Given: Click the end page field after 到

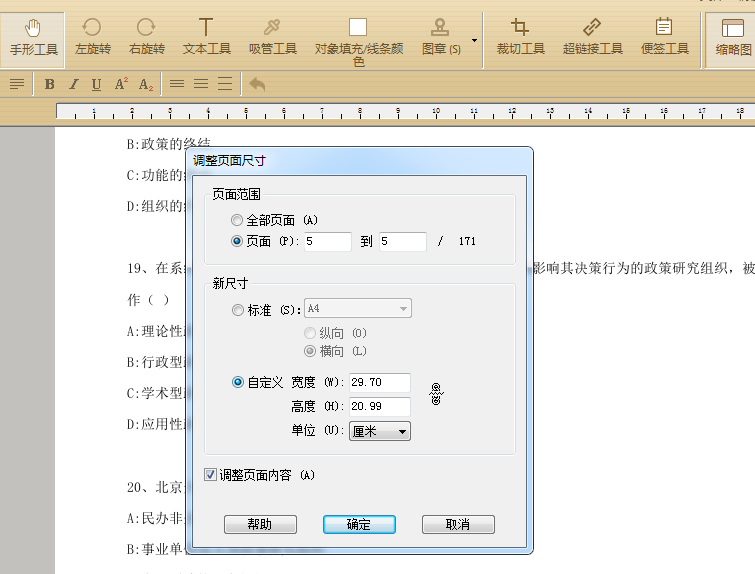Looking at the screenshot, I should pyautogui.click(x=403, y=241).
